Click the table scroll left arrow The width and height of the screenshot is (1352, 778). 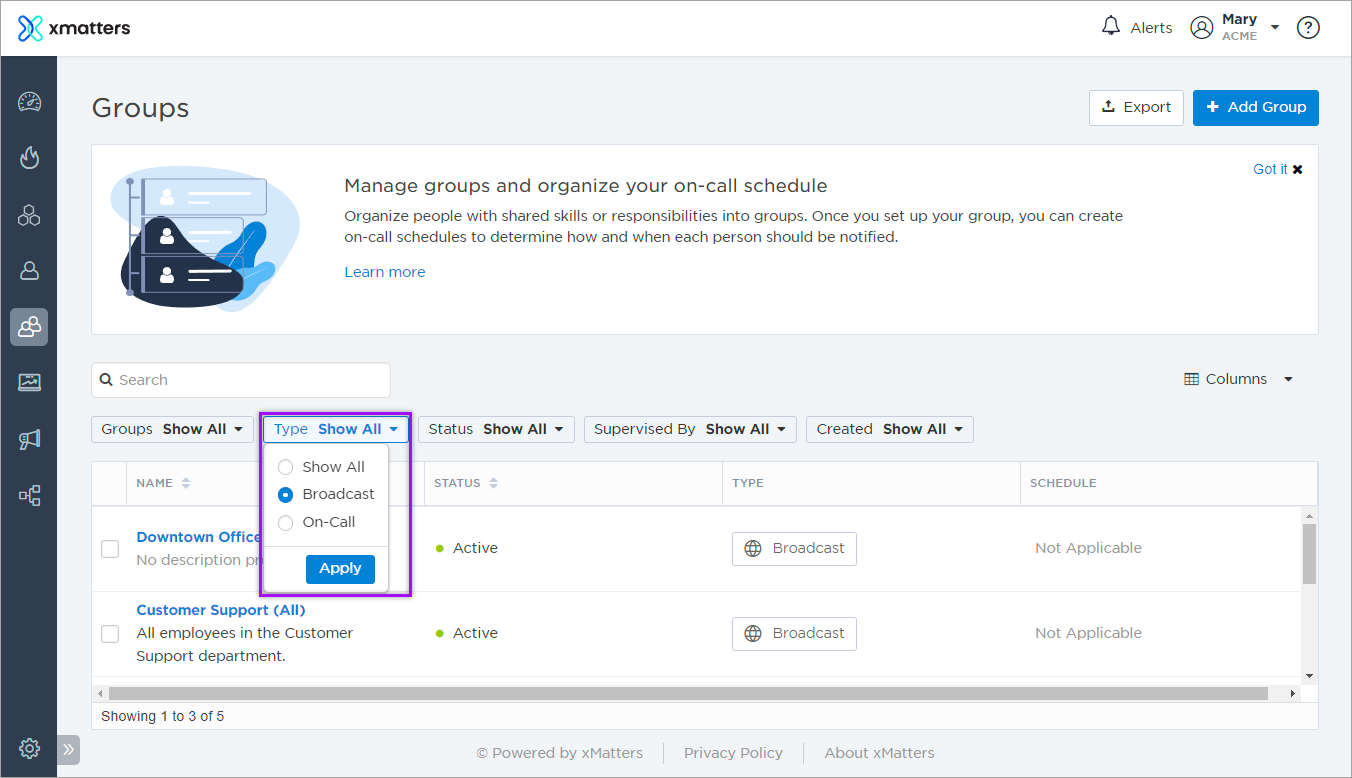point(99,693)
